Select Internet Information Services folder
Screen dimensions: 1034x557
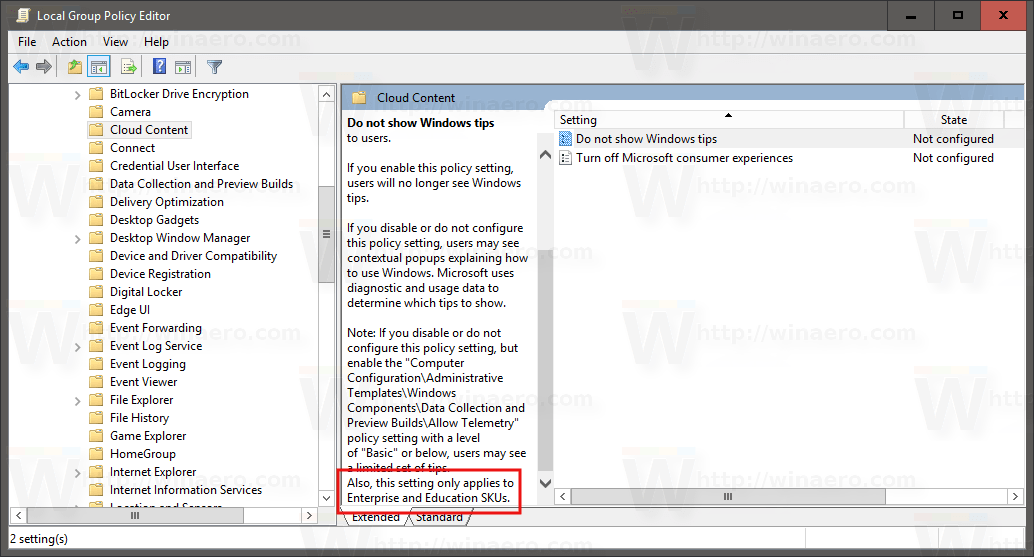pyautogui.click(x=186, y=490)
